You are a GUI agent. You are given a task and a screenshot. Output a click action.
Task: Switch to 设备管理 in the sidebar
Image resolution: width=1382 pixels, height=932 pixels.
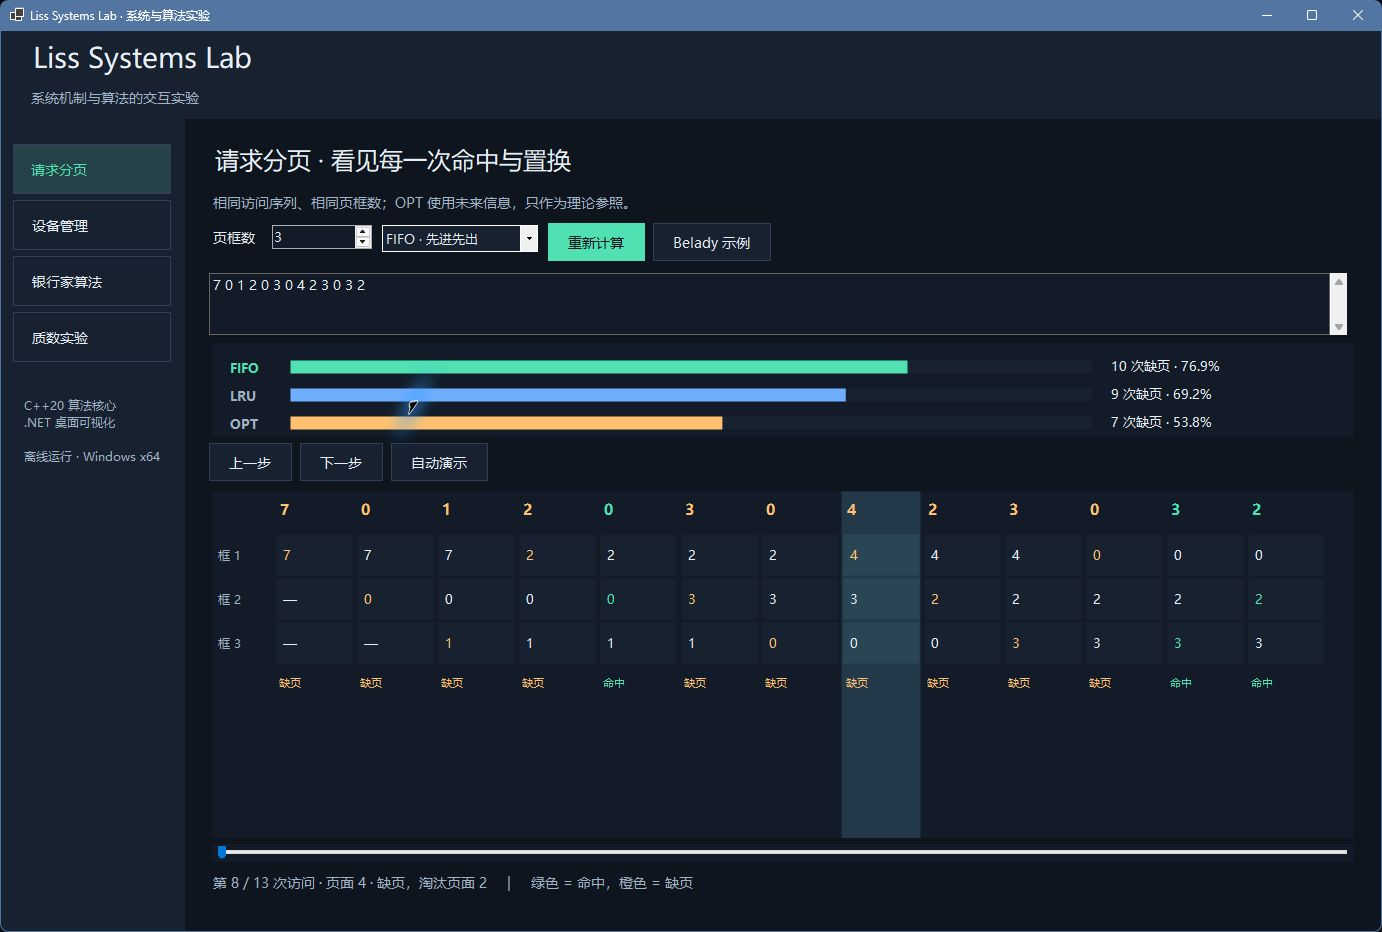(92, 225)
